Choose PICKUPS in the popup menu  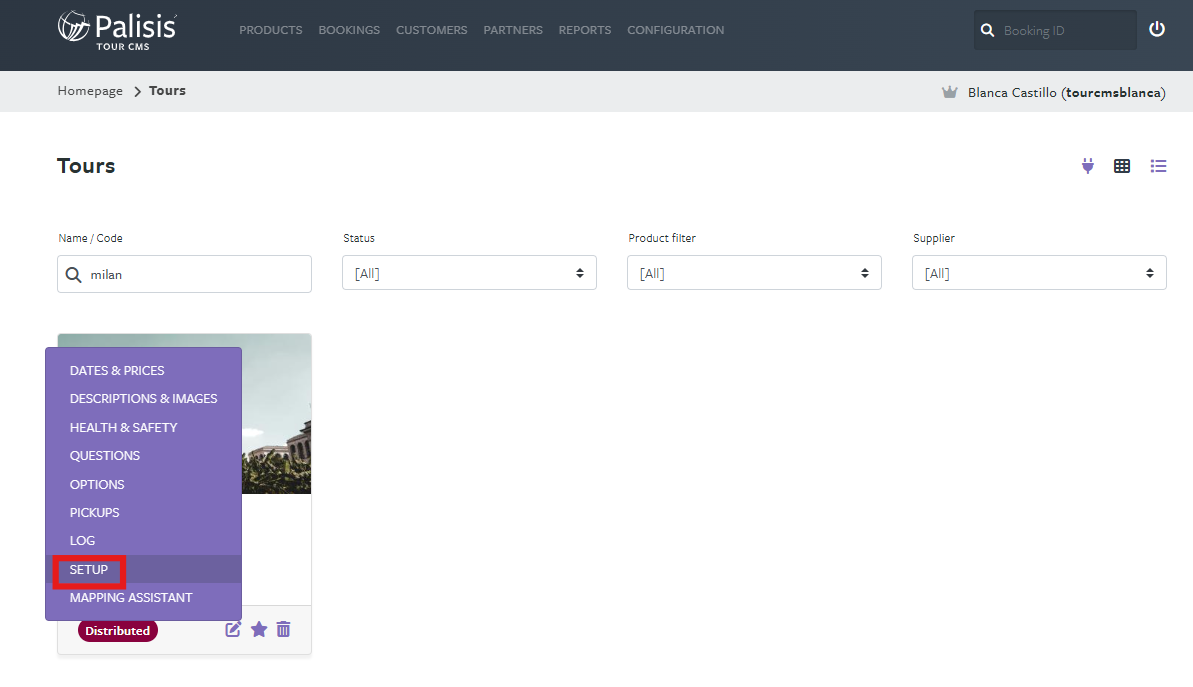[94, 513]
